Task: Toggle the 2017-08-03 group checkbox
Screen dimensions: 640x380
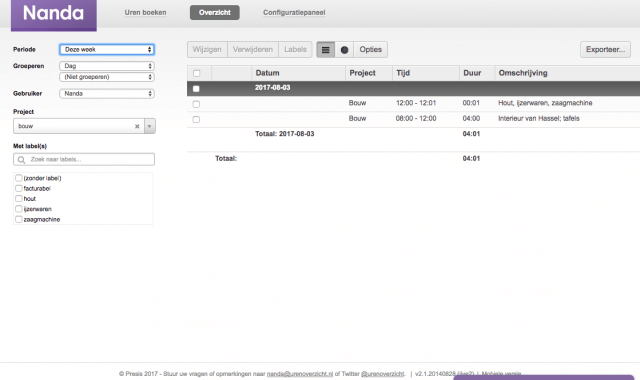Action: [196, 89]
